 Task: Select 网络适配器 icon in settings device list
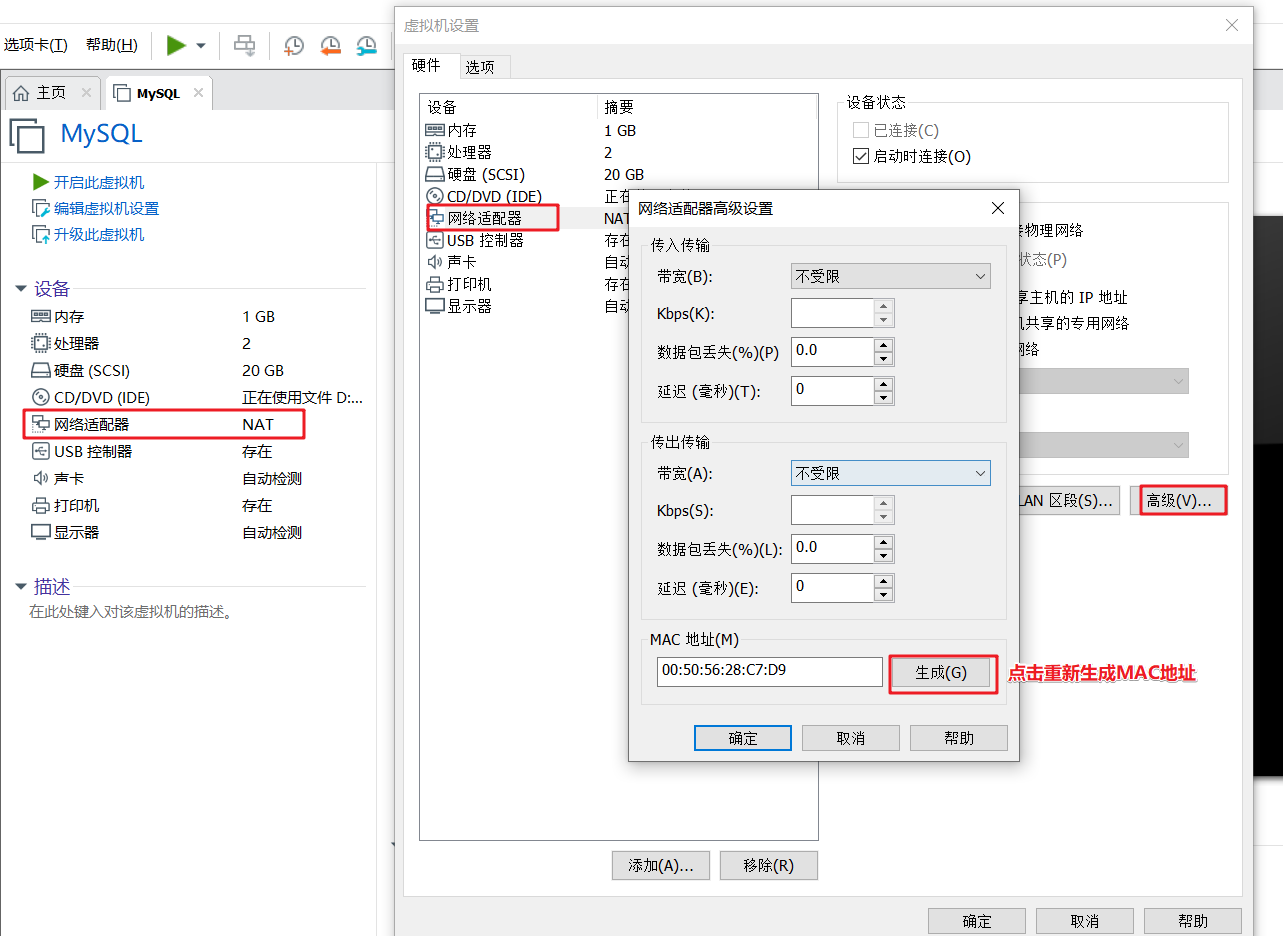[x=437, y=218]
